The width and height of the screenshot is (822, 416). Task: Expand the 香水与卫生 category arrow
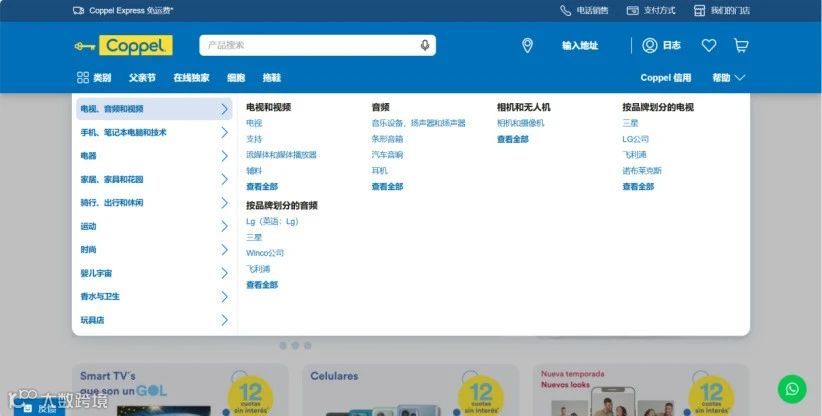coord(224,297)
